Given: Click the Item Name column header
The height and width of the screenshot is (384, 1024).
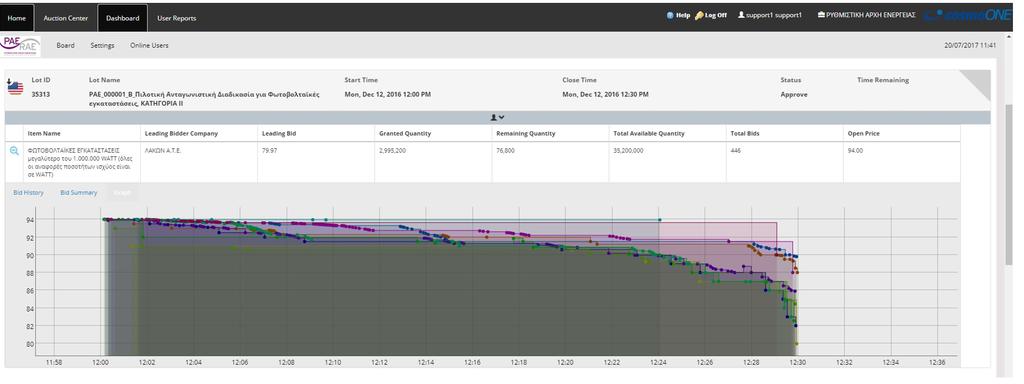Looking at the screenshot, I should 43,133.
